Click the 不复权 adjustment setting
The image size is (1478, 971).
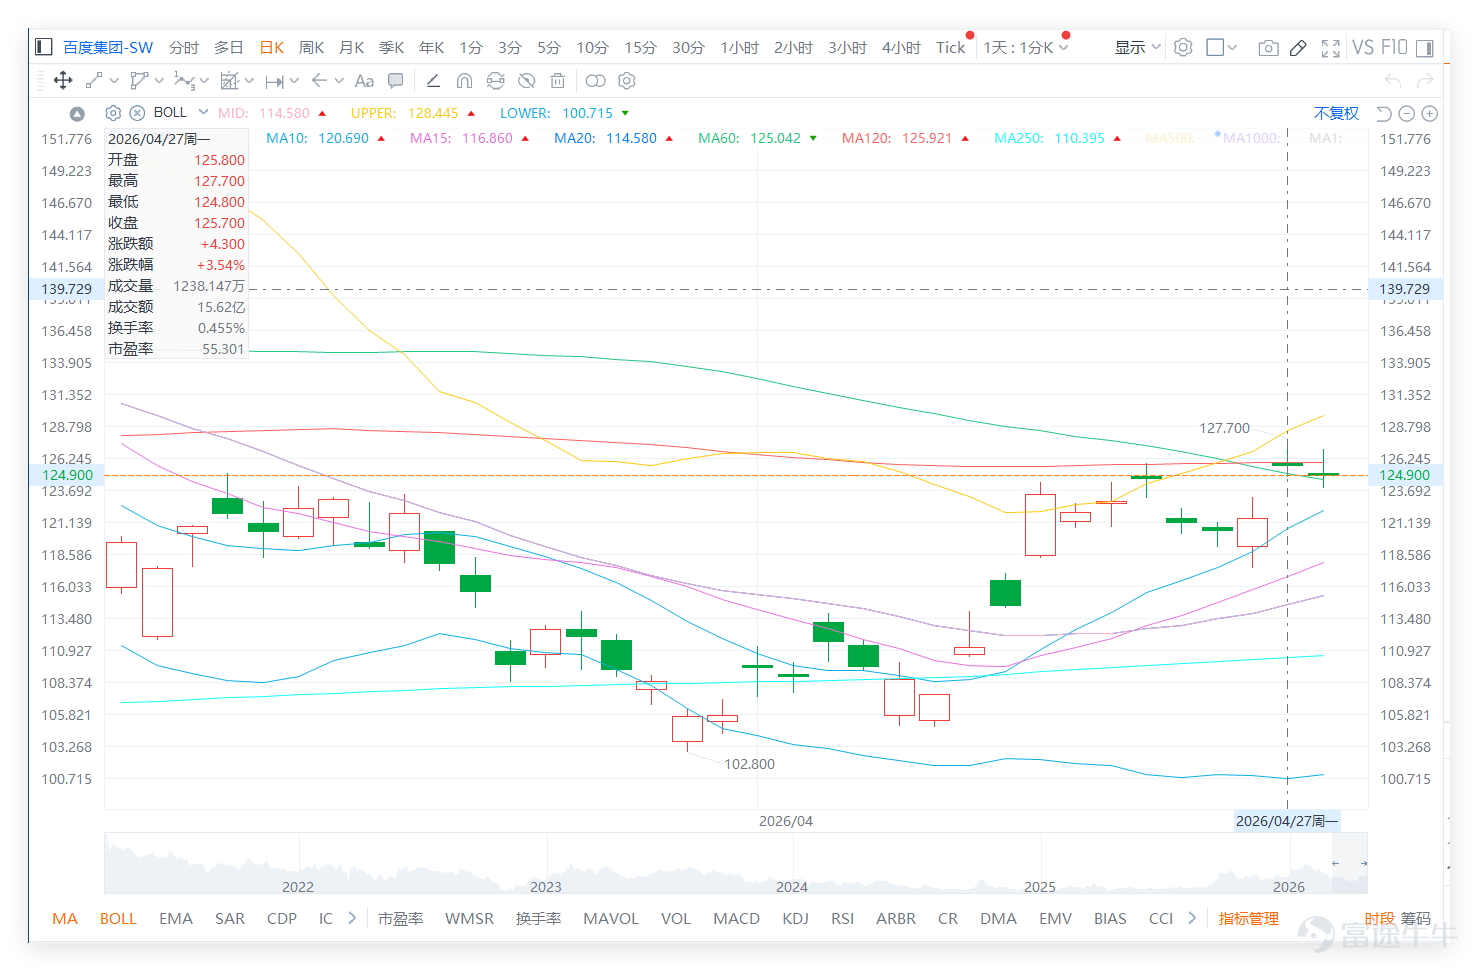(x=1336, y=113)
